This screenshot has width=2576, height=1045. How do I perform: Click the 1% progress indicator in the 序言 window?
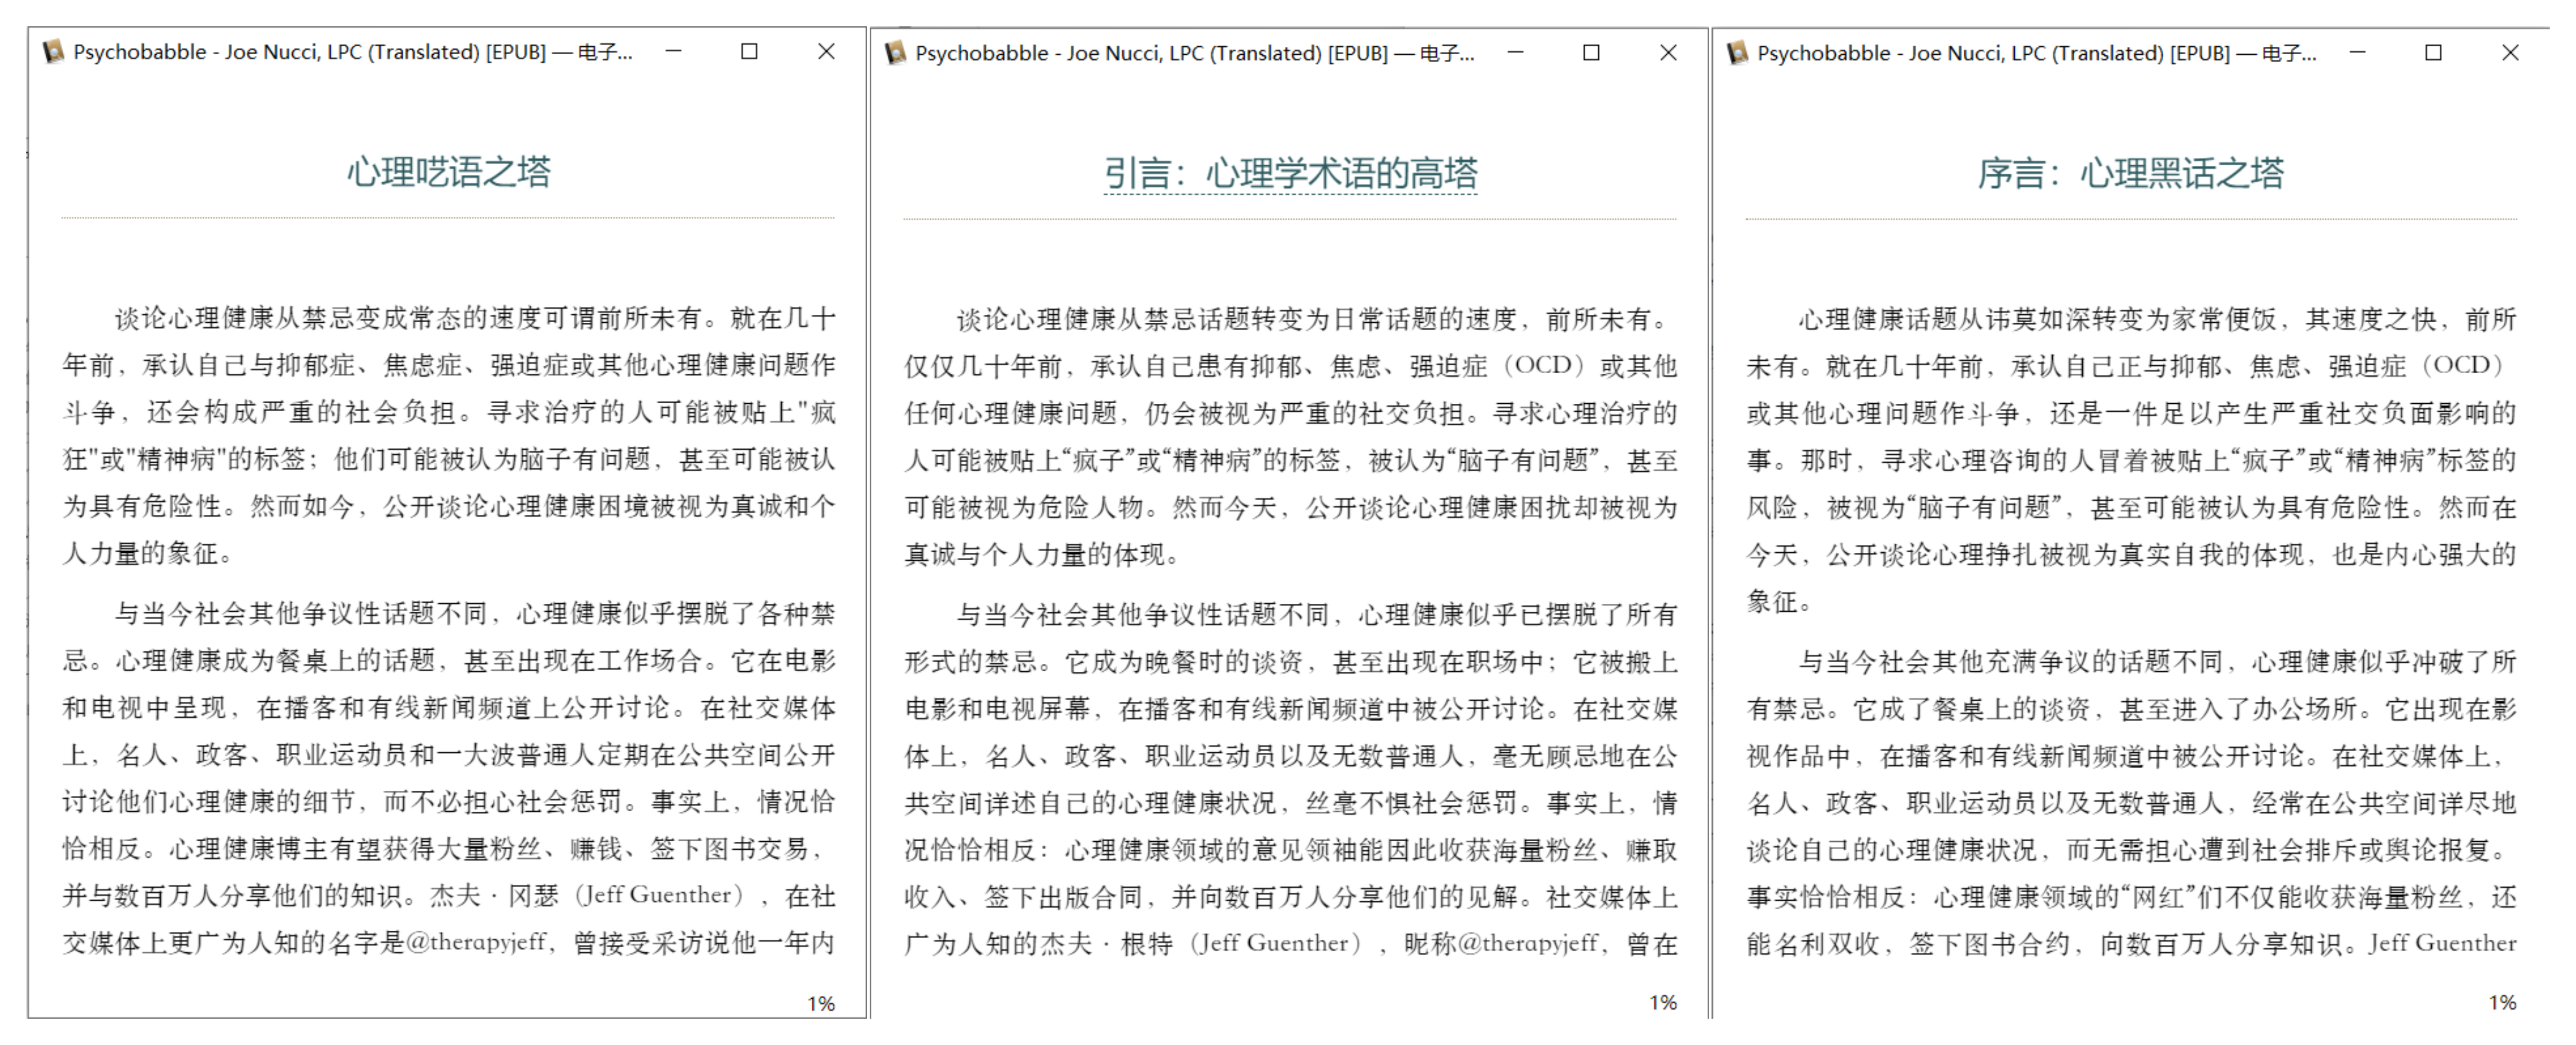tap(2502, 1002)
